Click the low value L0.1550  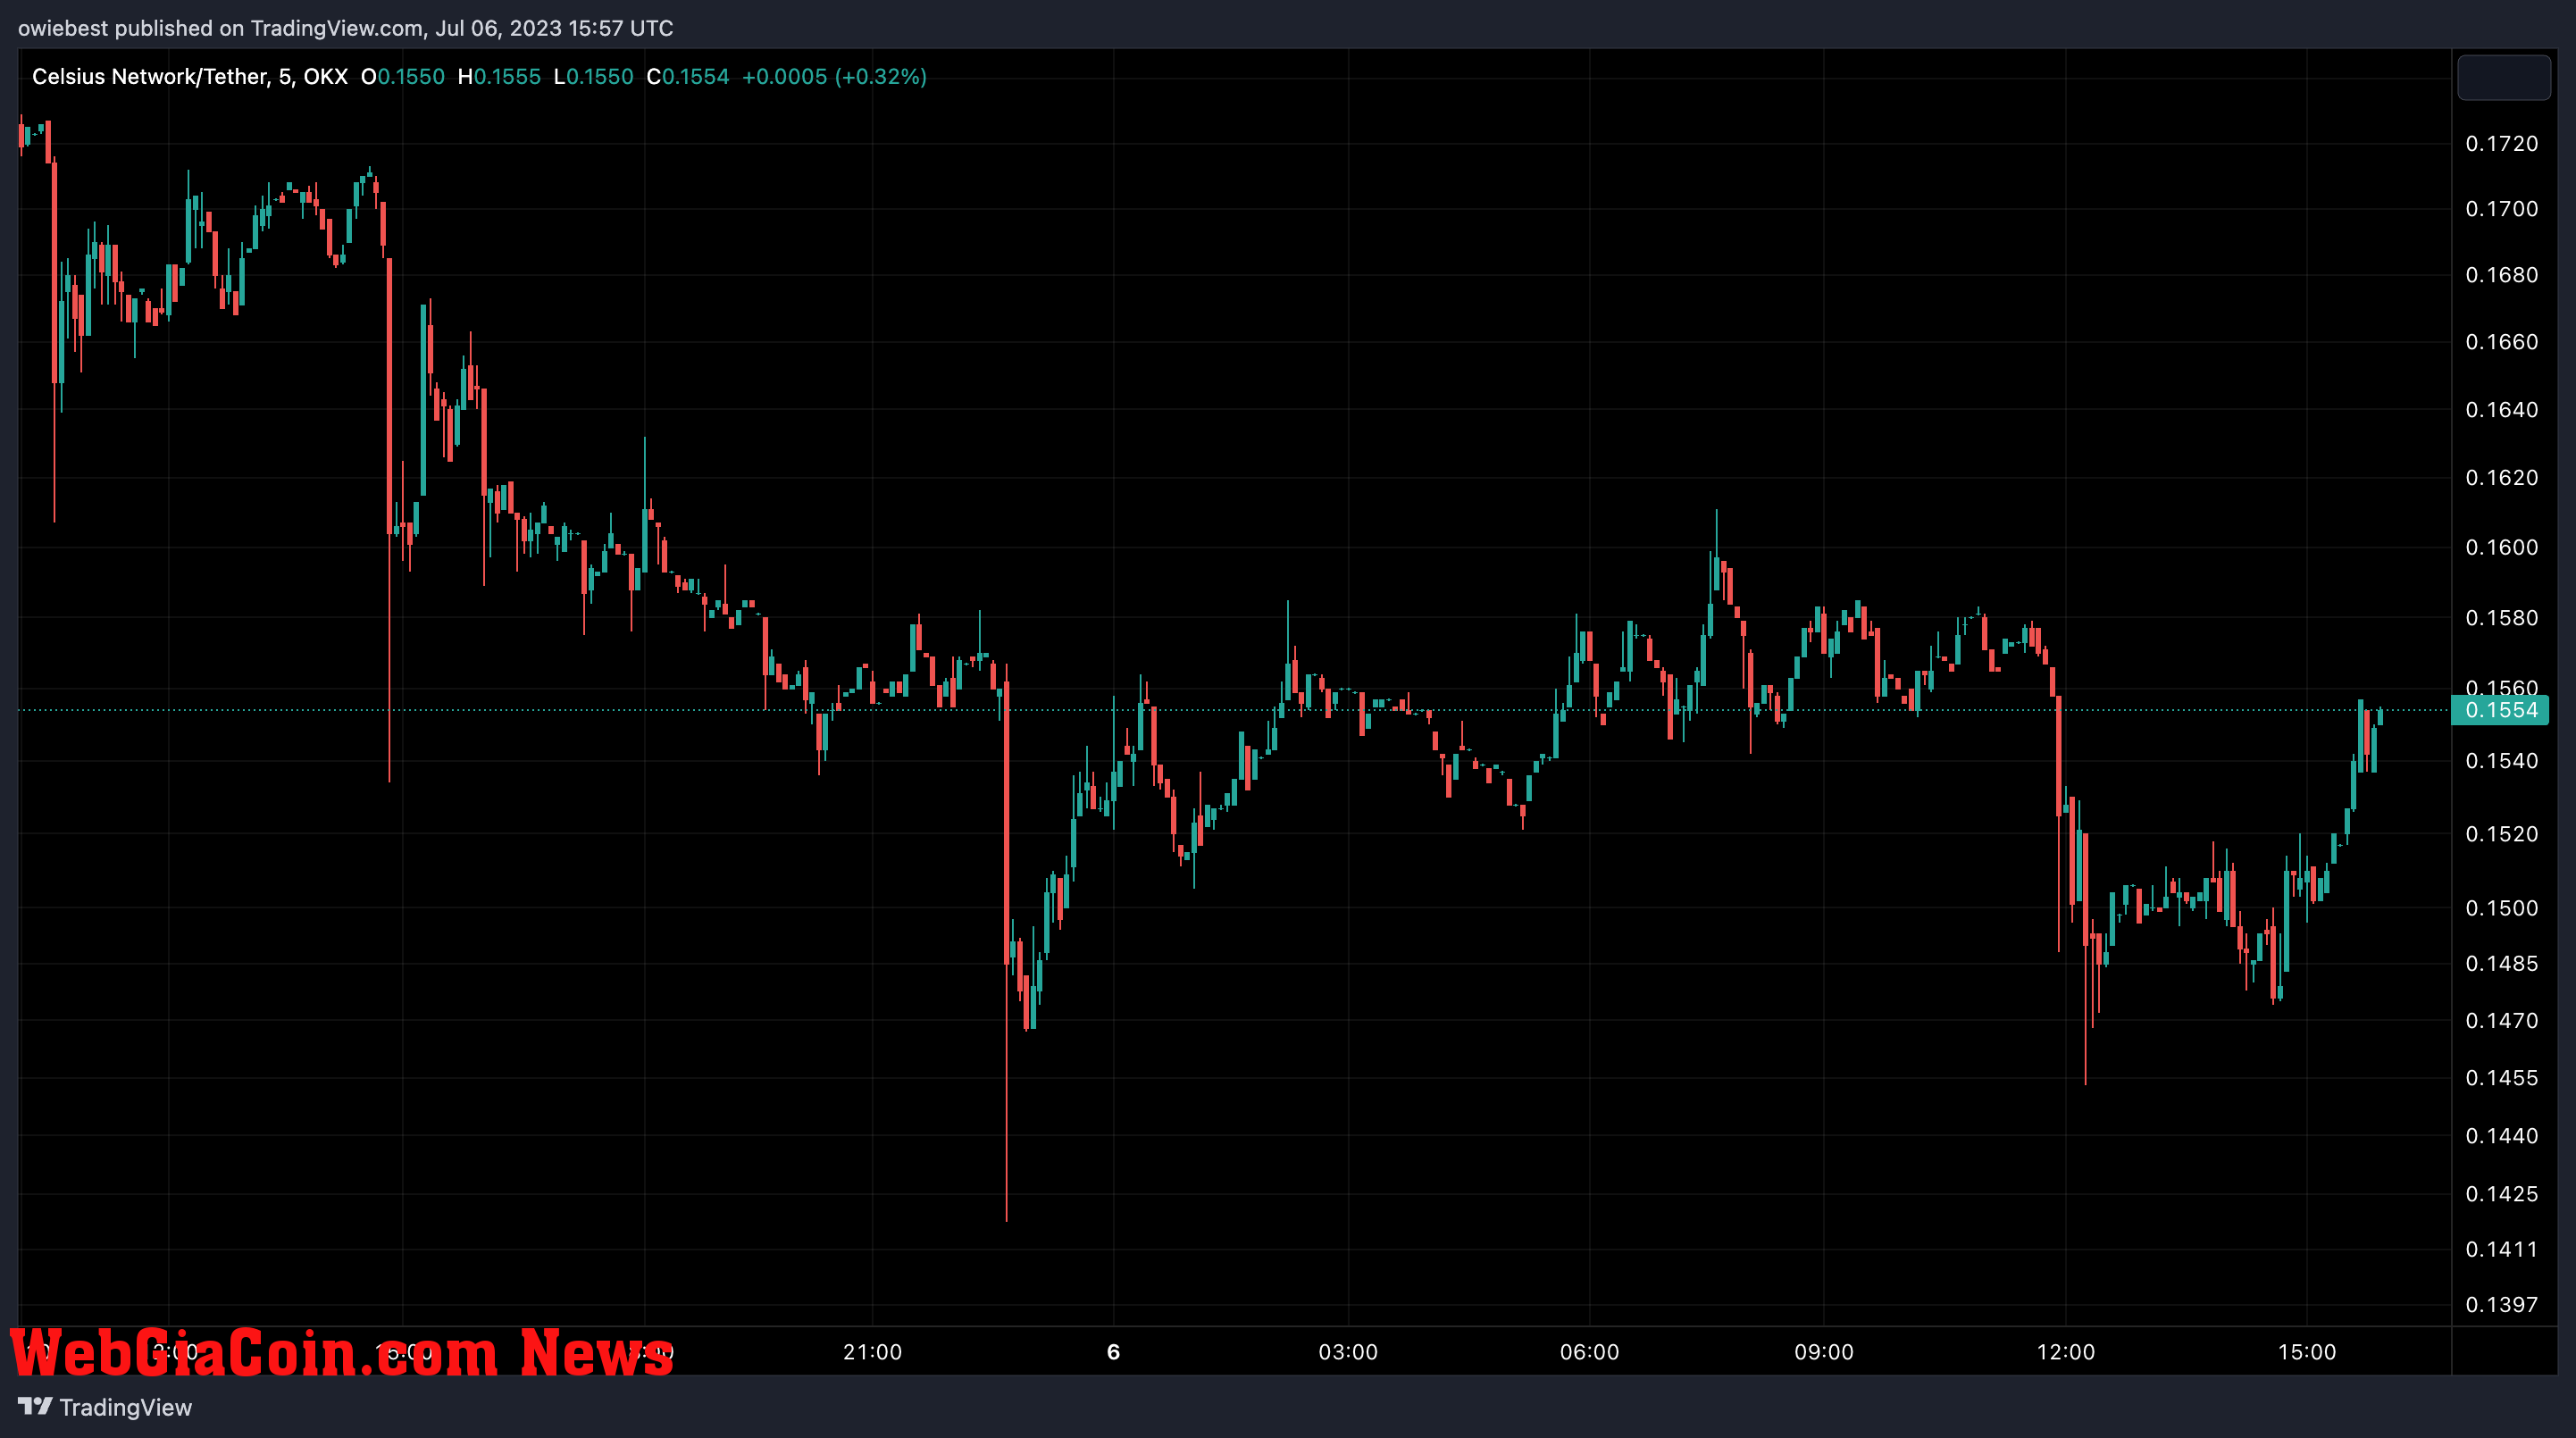click(594, 77)
